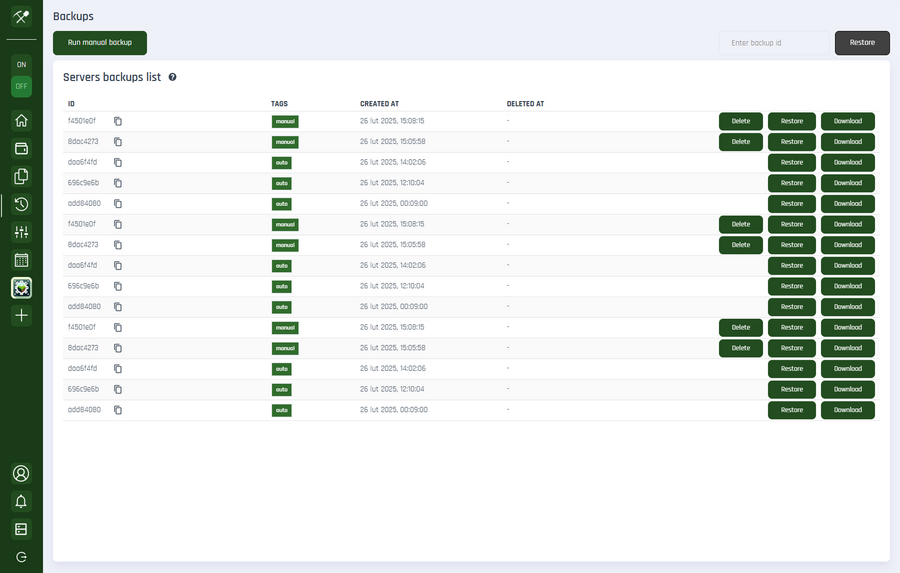
Task: Download the last add84080 backup in list
Action: click(x=847, y=410)
